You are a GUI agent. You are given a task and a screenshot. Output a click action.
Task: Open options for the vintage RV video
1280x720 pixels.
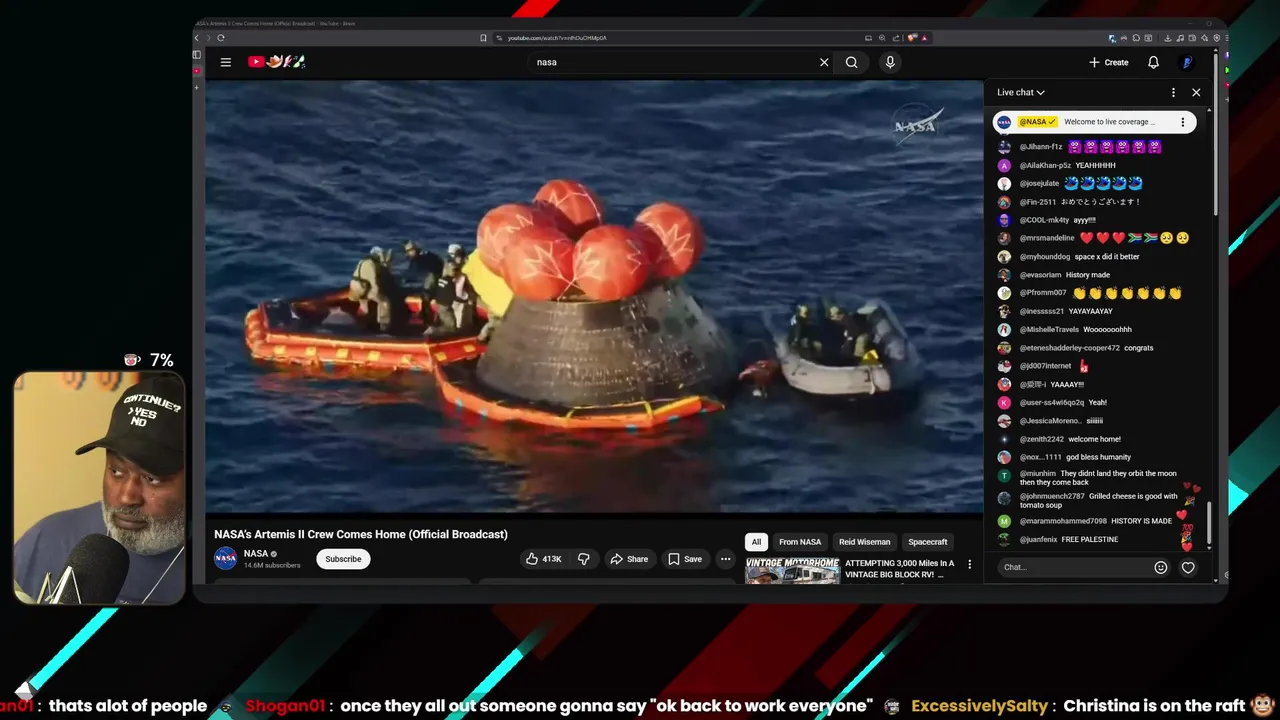pyautogui.click(x=969, y=564)
